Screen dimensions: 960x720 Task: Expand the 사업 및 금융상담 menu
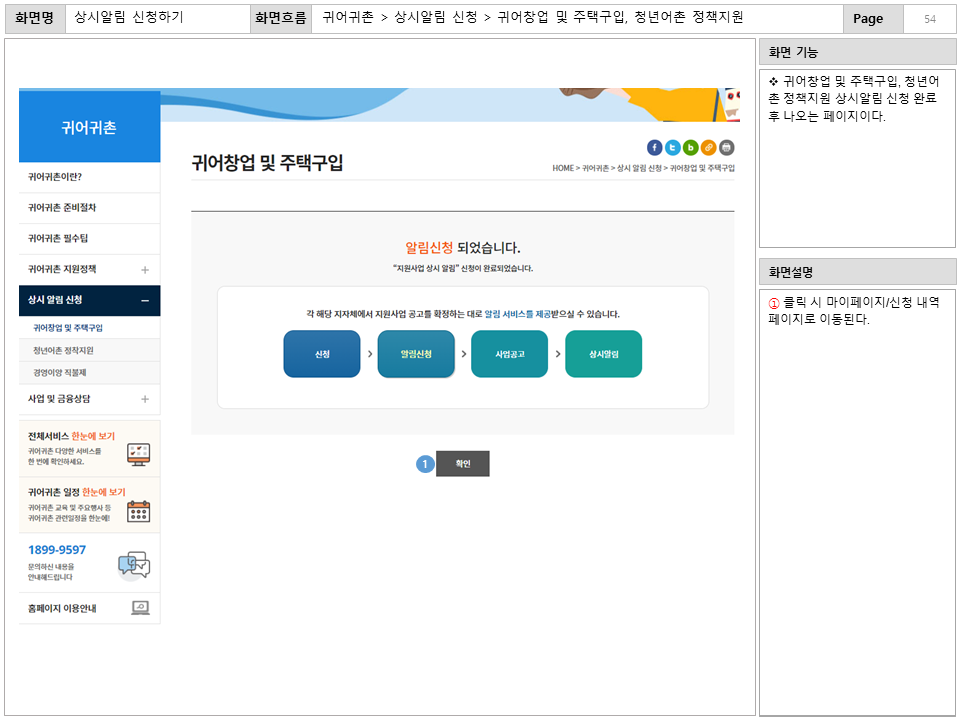pos(89,399)
